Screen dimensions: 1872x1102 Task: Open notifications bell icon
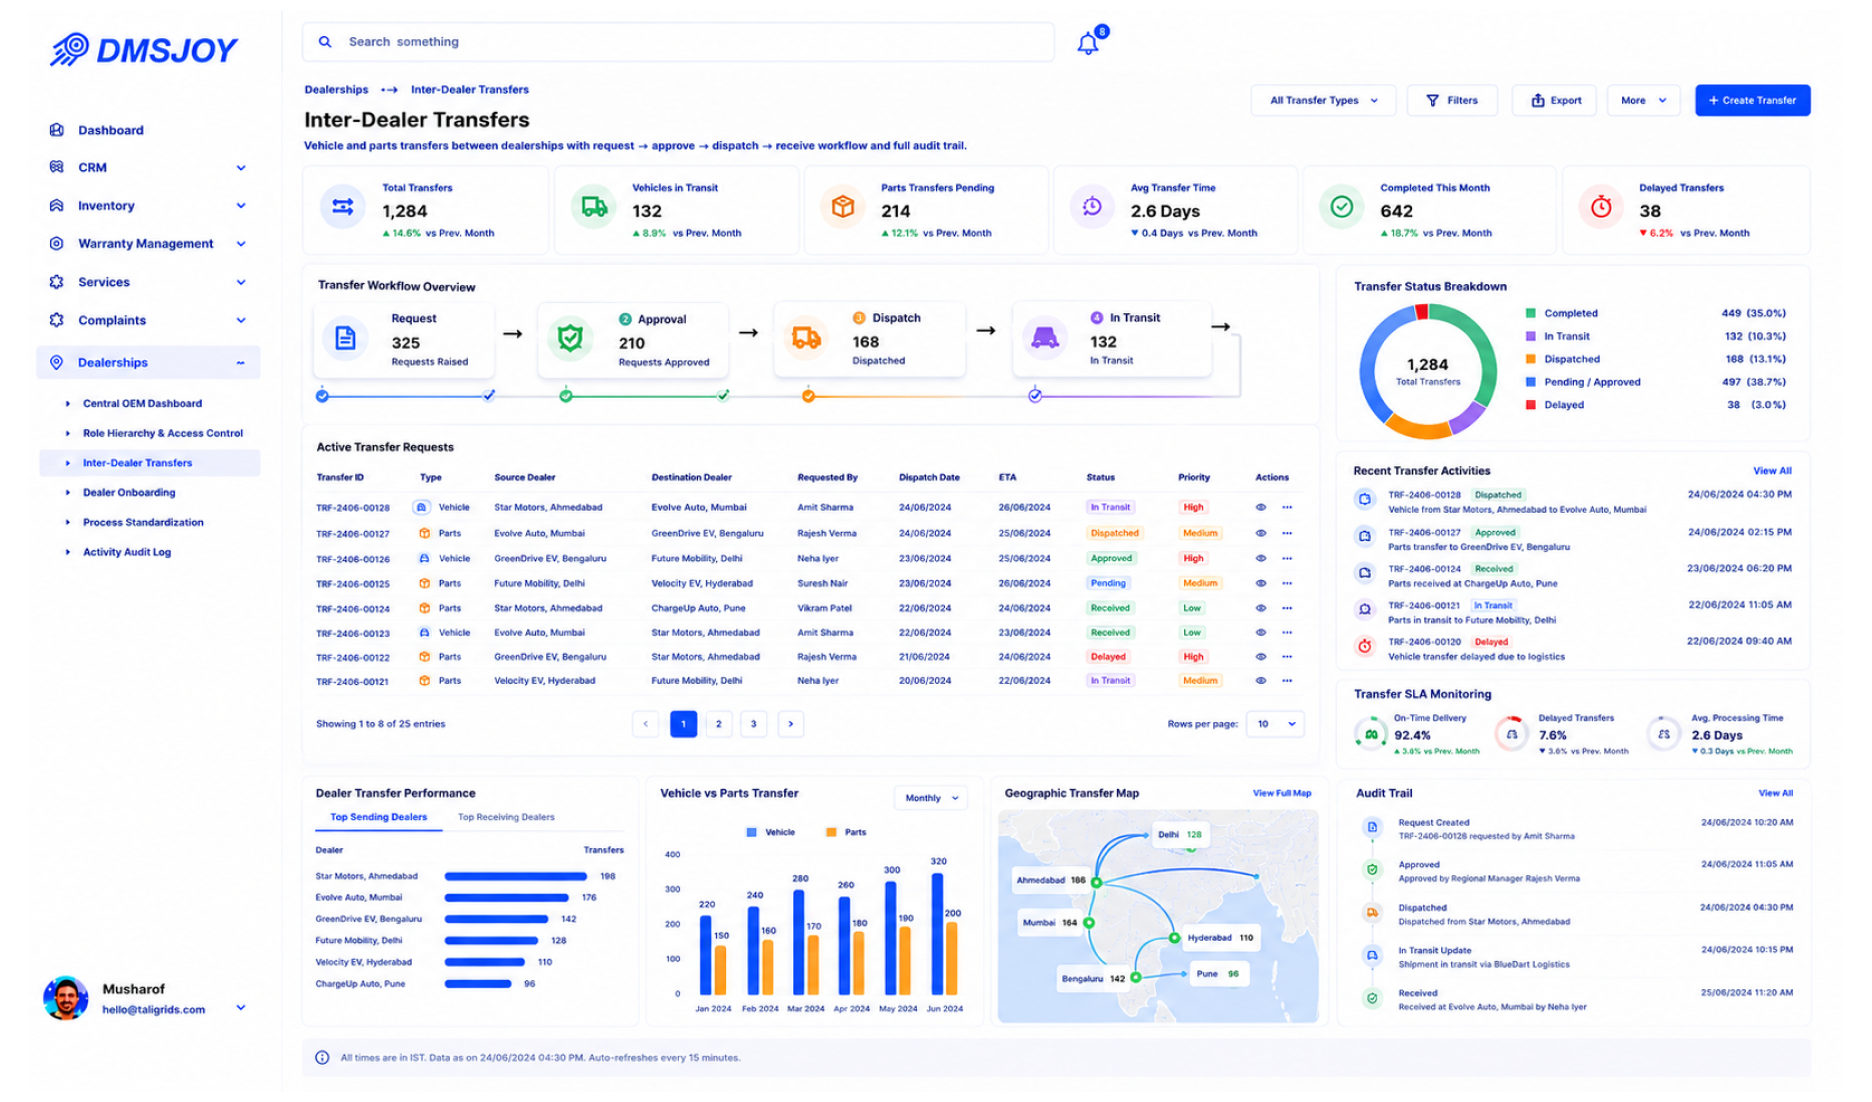[1088, 43]
